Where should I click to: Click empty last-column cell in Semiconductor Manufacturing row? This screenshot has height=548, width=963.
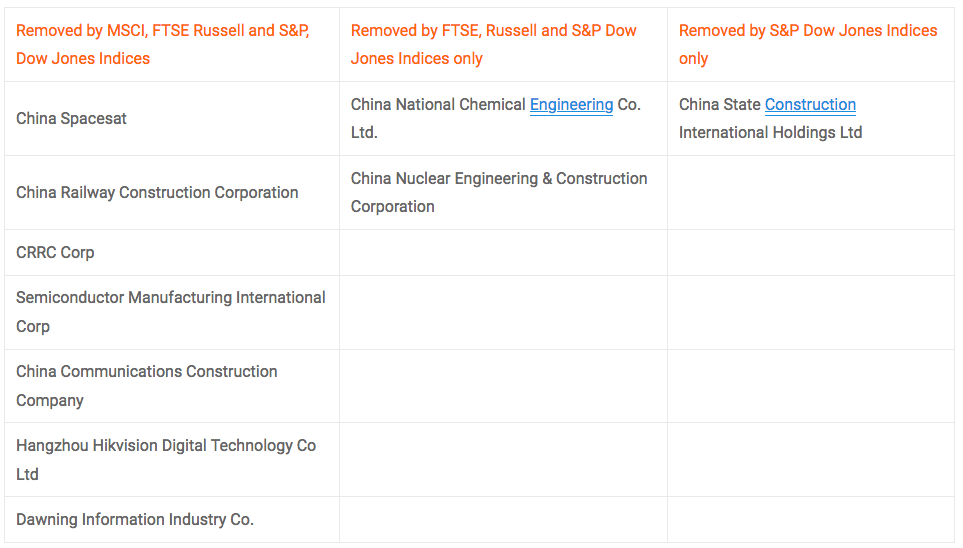pos(810,312)
